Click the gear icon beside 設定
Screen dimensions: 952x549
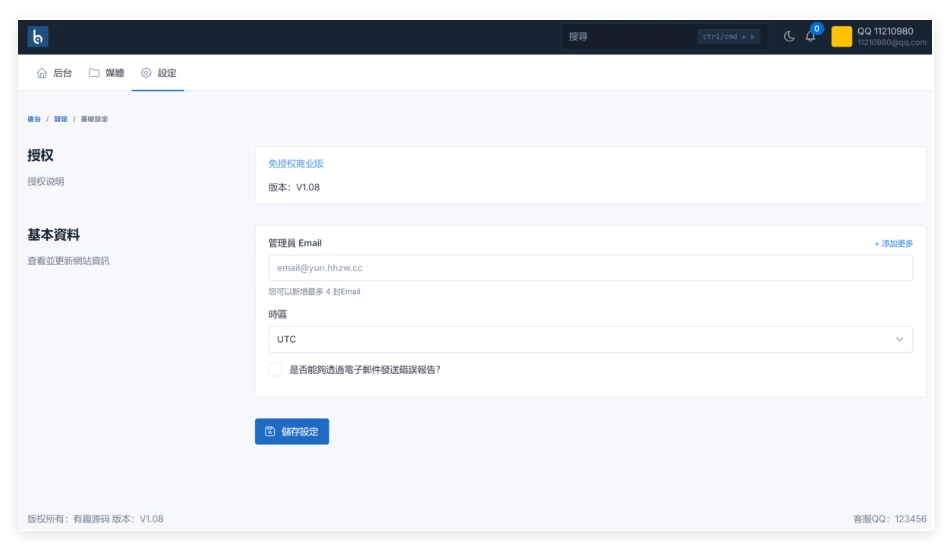click(x=146, y=73)
